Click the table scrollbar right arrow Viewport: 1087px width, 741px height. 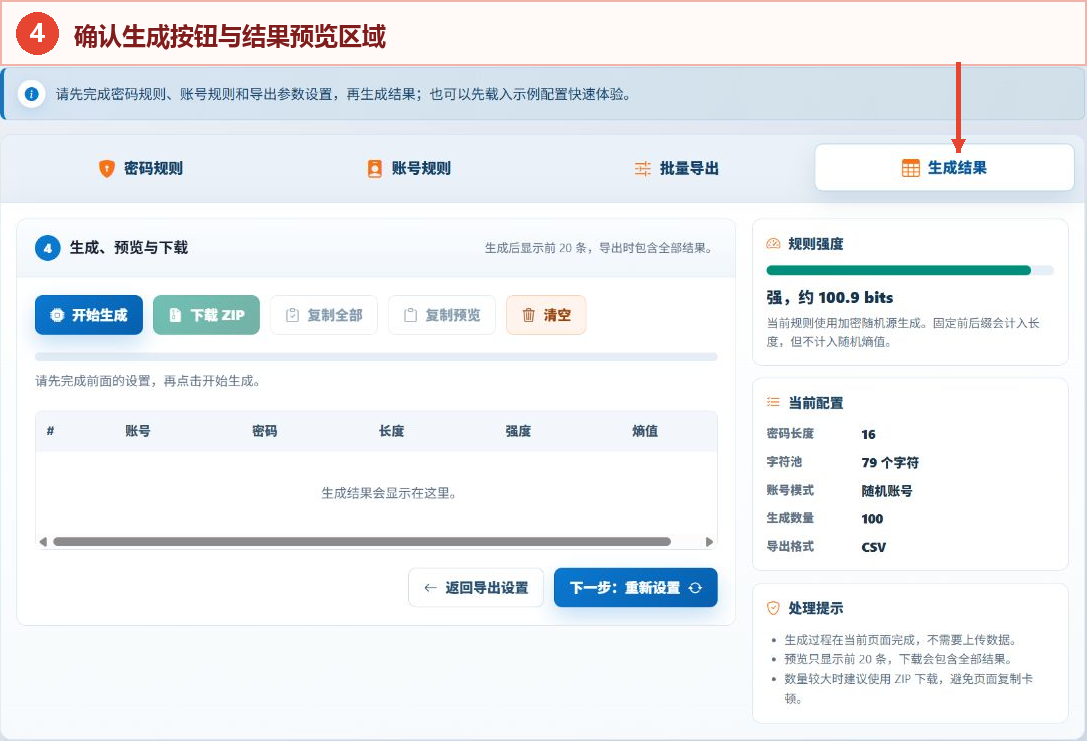pos(709,541)
